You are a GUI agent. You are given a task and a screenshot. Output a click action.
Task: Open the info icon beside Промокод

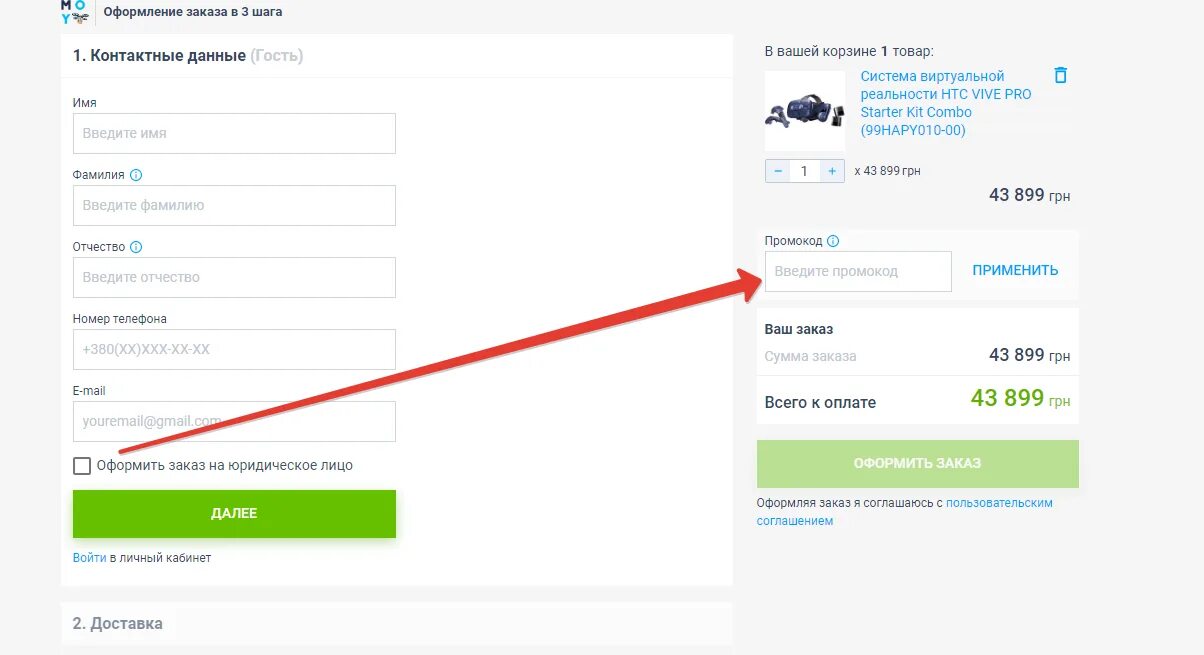pyautogui.click(x=833, y=241)
